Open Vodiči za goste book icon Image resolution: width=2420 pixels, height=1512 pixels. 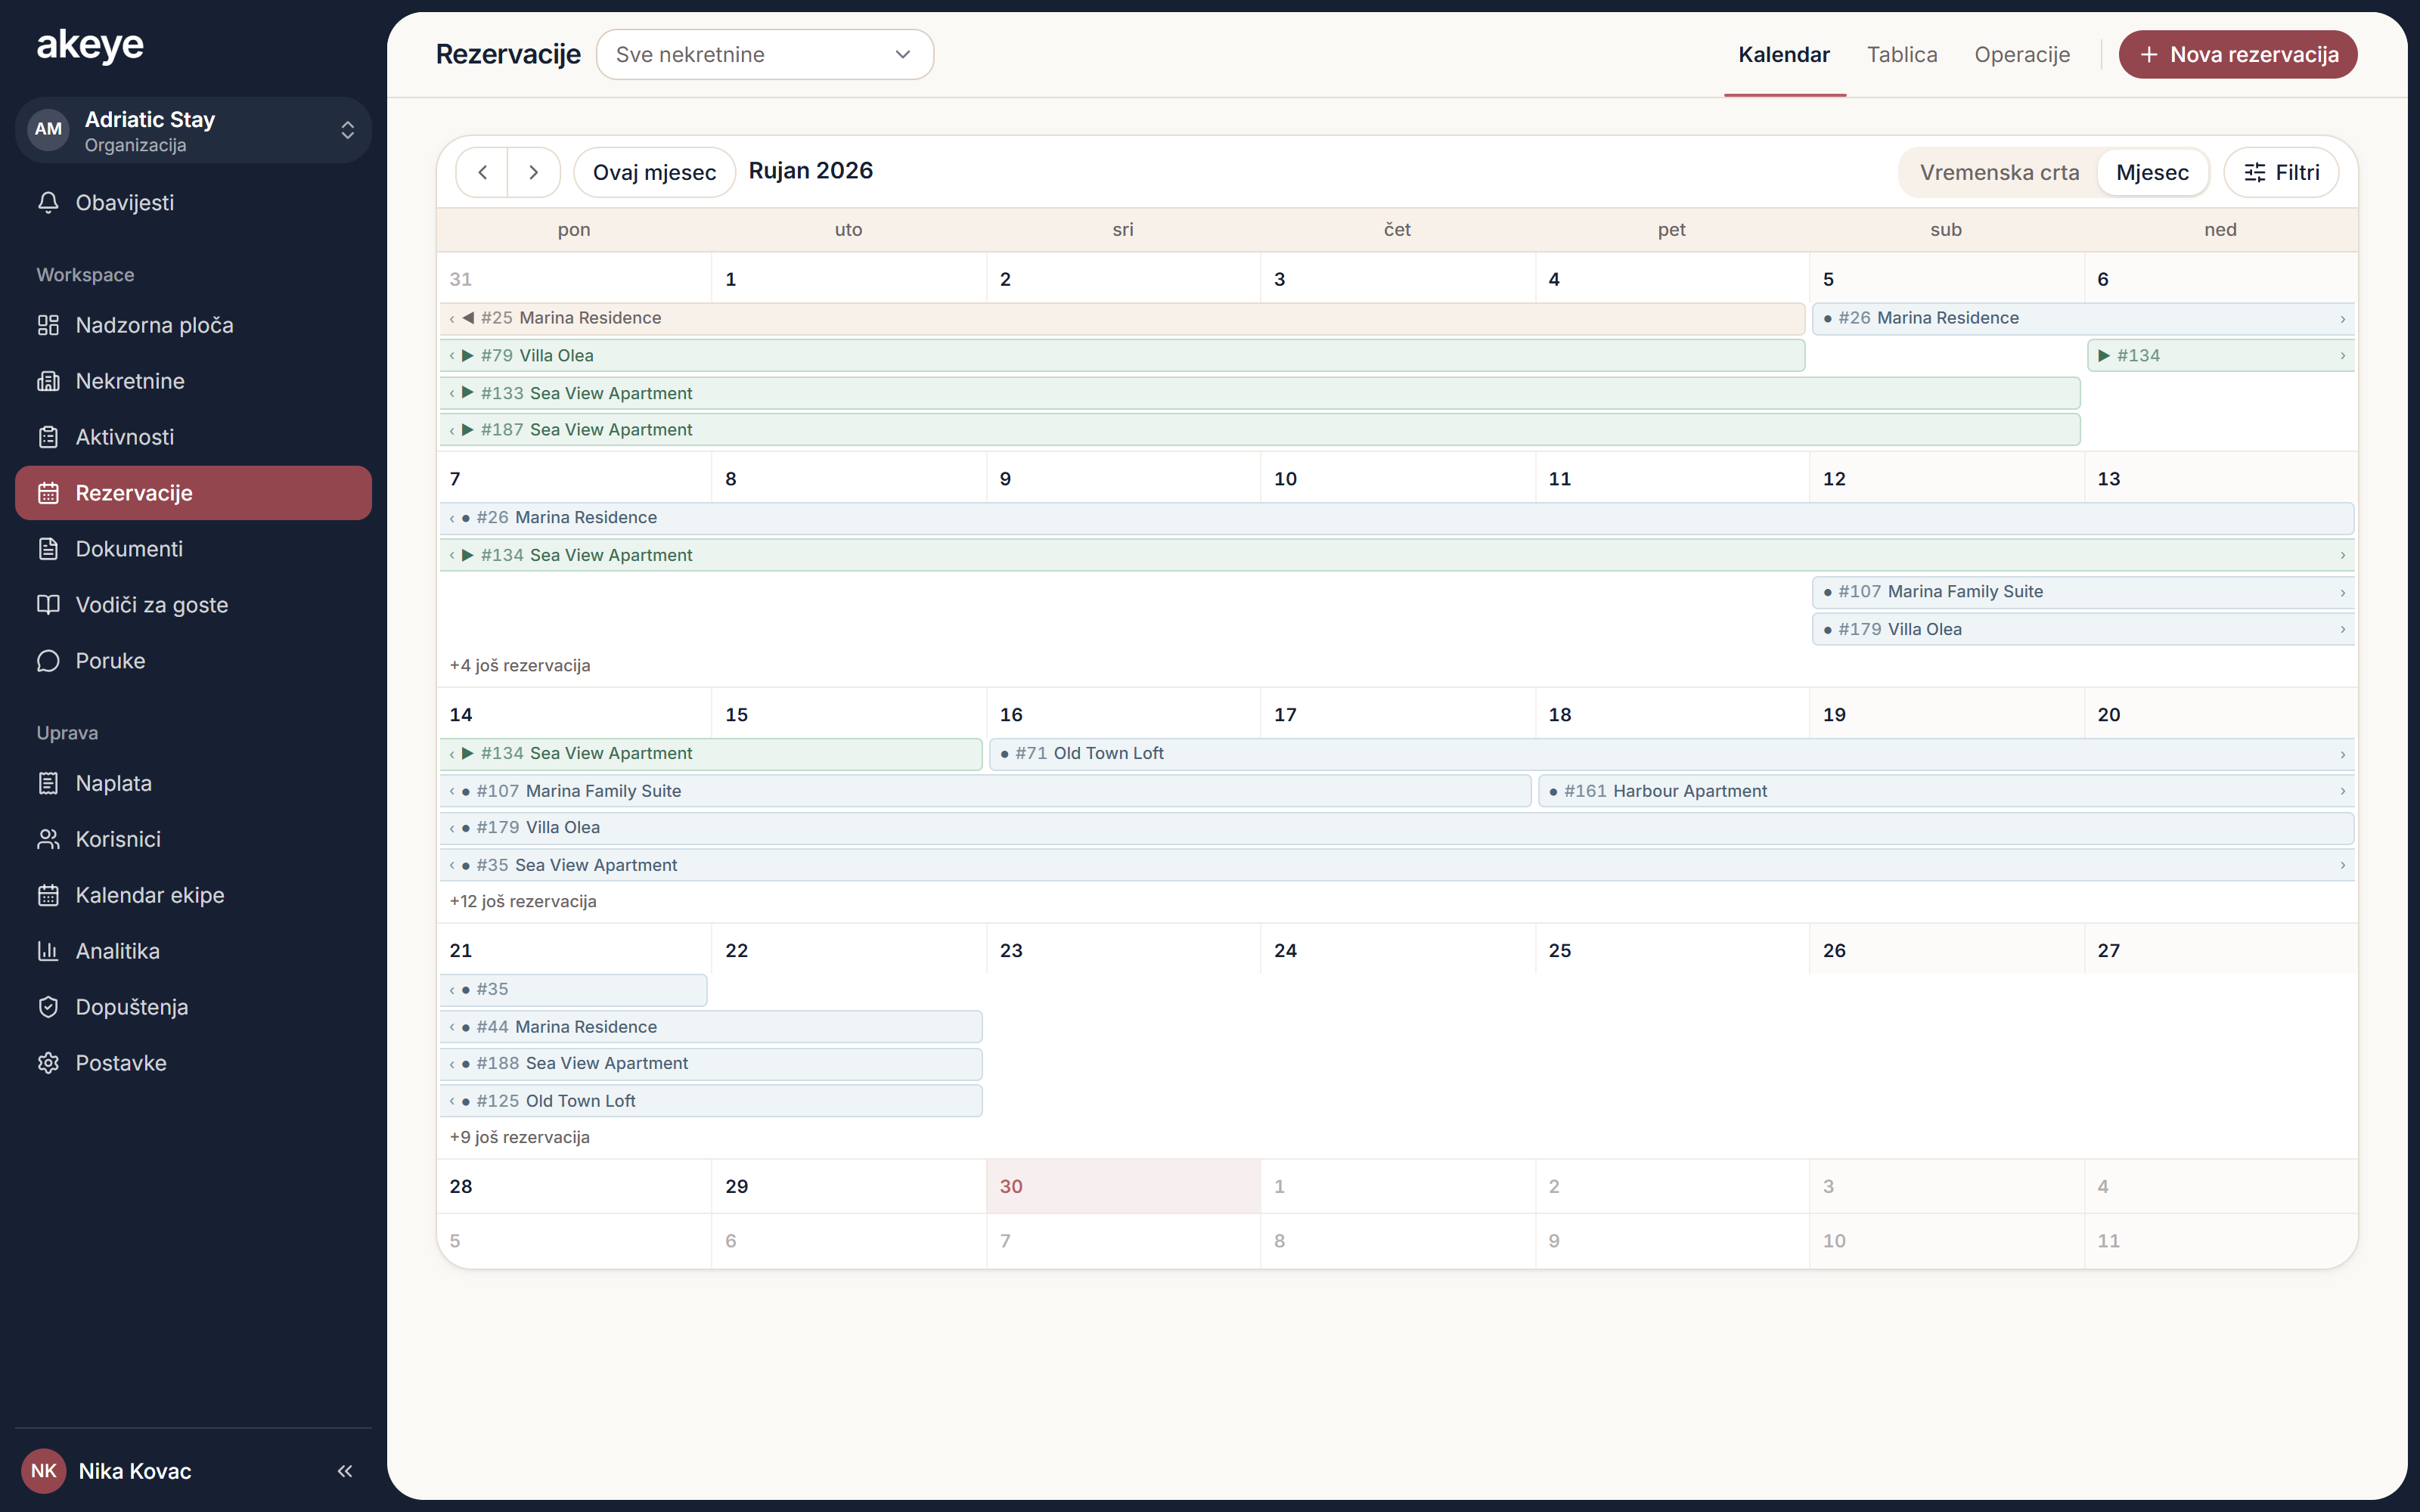click(48, 605)
